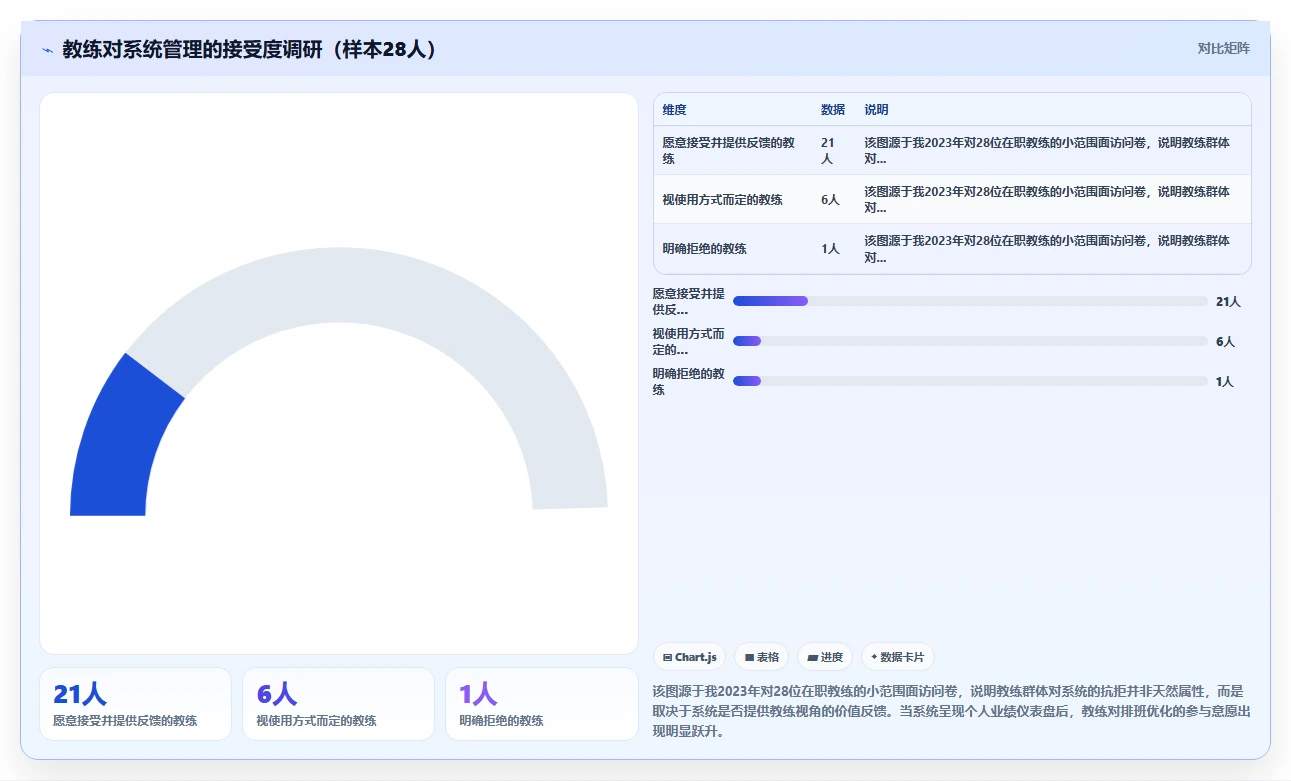Viewport: 1291px width, 781px height.
Task: Click the 愿意接受并提供反... progress label
Action: tap(688, 301)
